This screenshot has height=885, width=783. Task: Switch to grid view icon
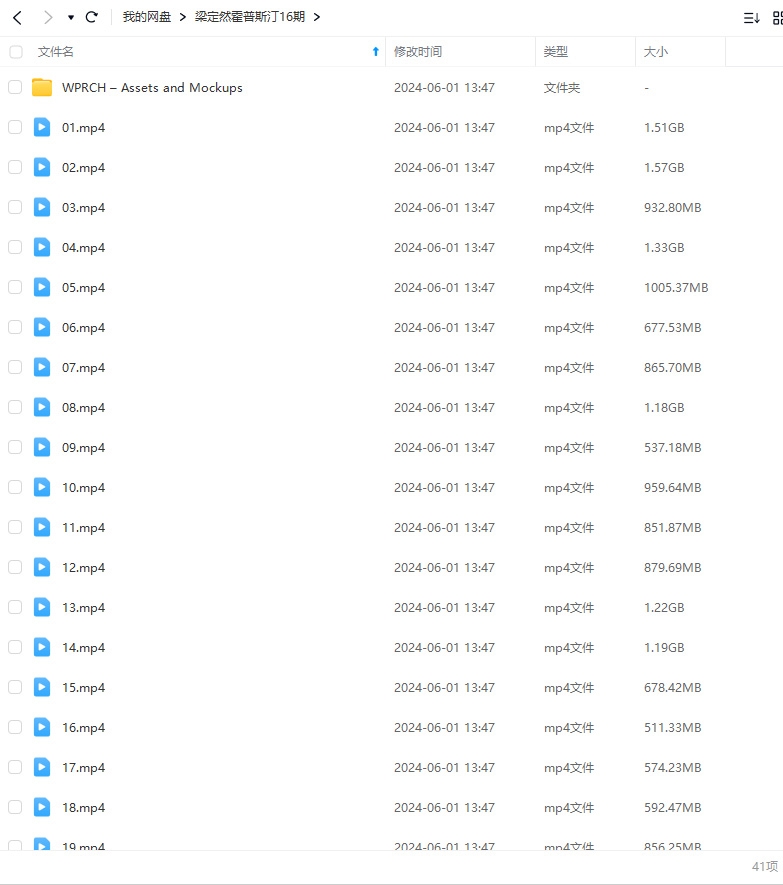(x=778, y=18)
